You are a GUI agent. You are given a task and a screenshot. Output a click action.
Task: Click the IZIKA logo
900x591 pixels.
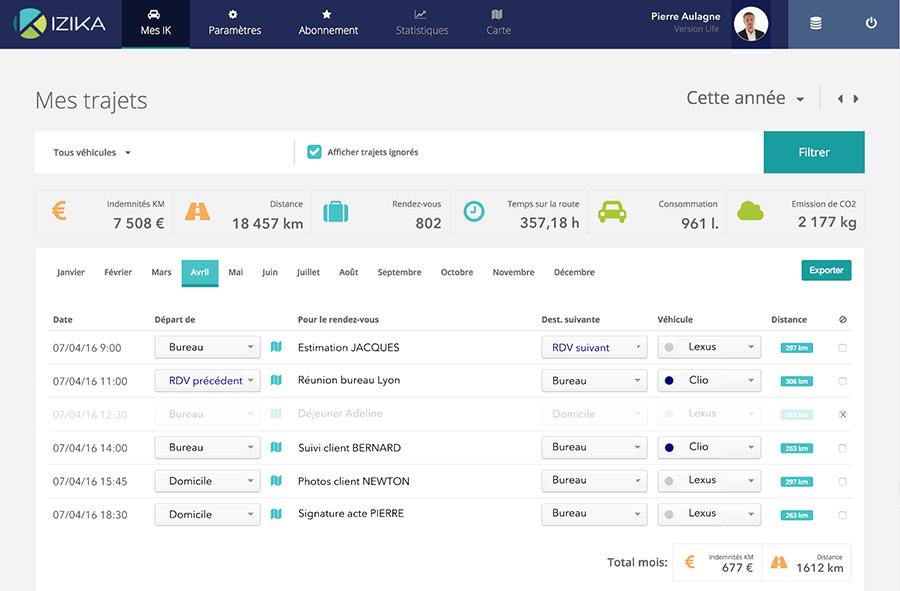pyautogui.click(x=60, y=23)
